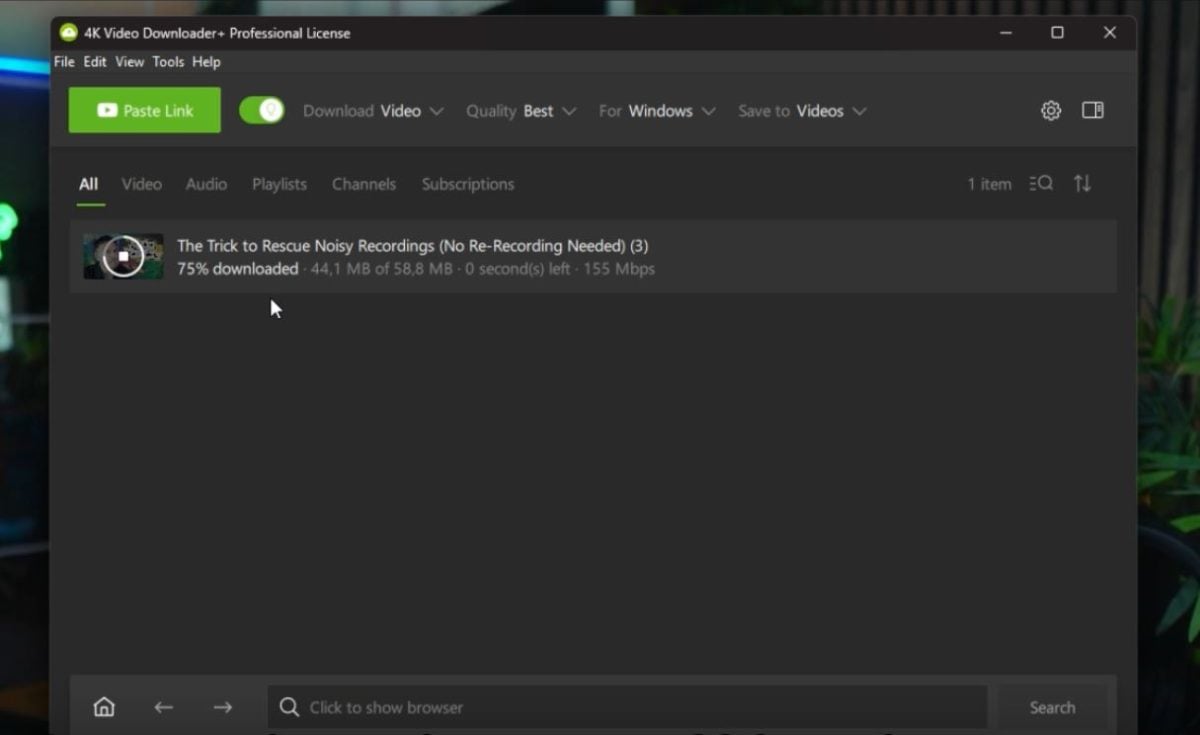Open the Help menu
The height and width of the screenshot is (735, 1200).
(206, 62)
